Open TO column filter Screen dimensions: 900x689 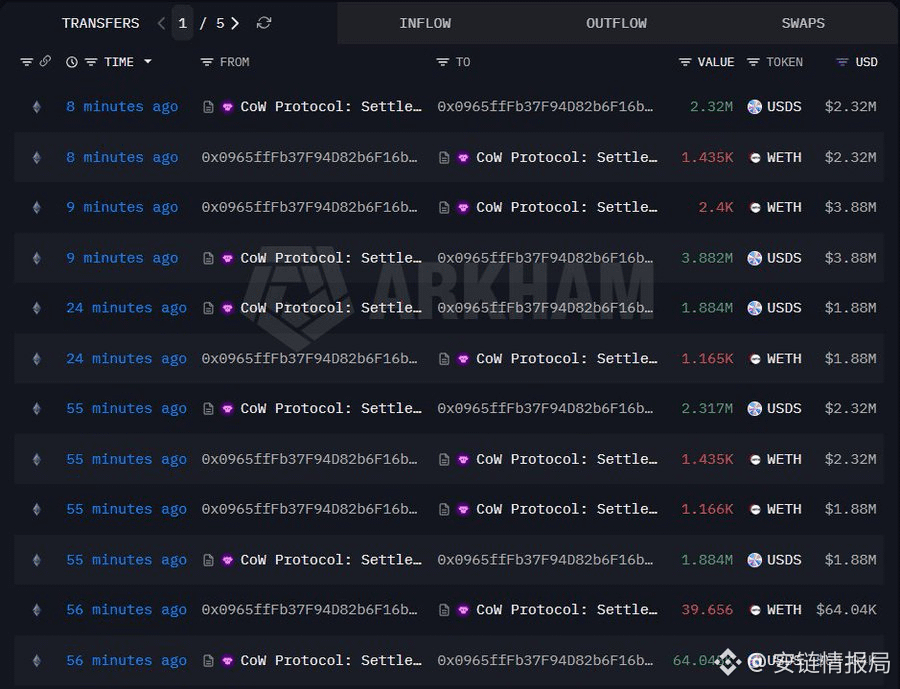443,62
